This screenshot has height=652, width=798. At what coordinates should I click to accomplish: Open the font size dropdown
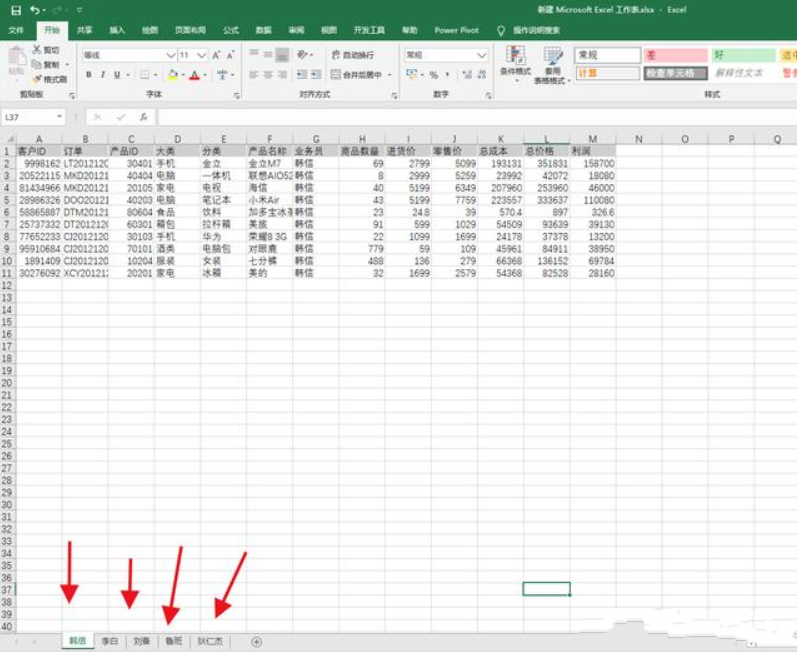(202, 55)
